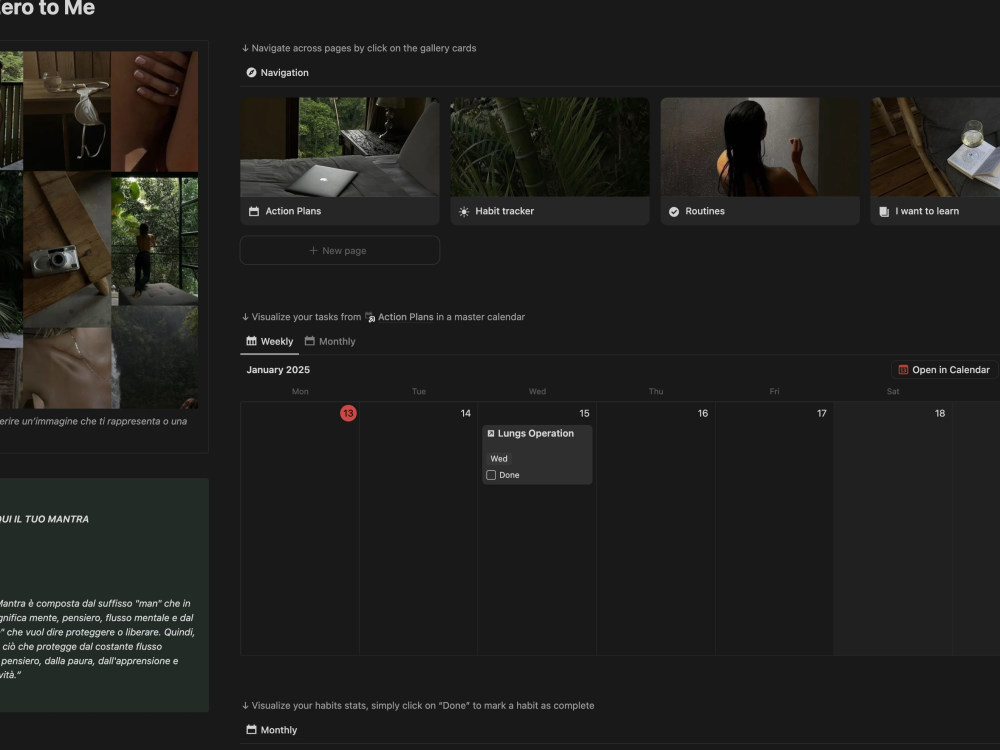Click the Lungs Operation page icon
Viewport: 1000px width, 750px height.
click(490, 434)
